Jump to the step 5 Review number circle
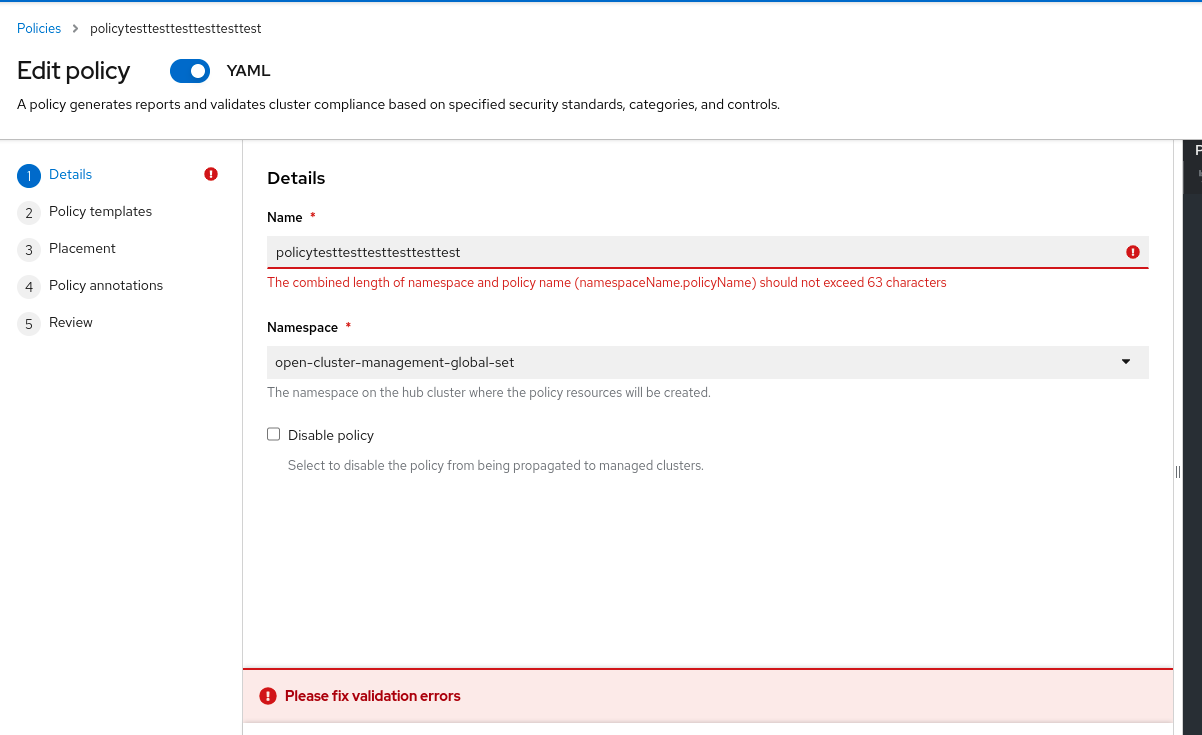The width and height of the screenshot is (1202, 735). (x=29, y=323)
